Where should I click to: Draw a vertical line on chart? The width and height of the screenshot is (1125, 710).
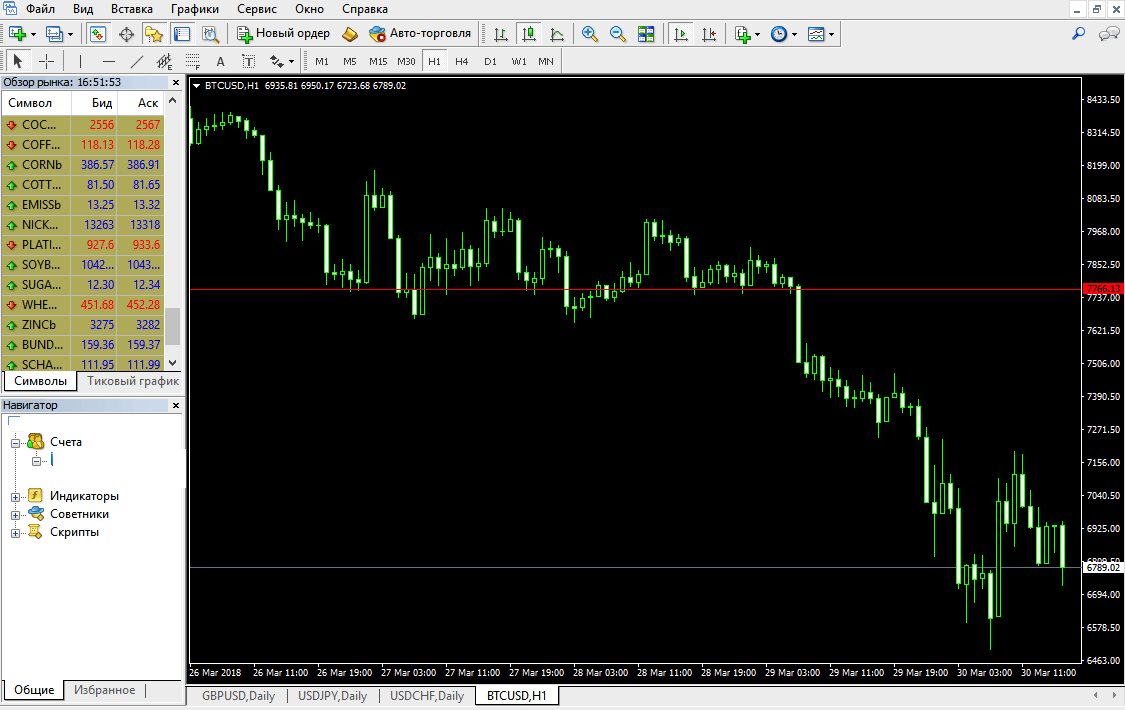click(80, 61)
